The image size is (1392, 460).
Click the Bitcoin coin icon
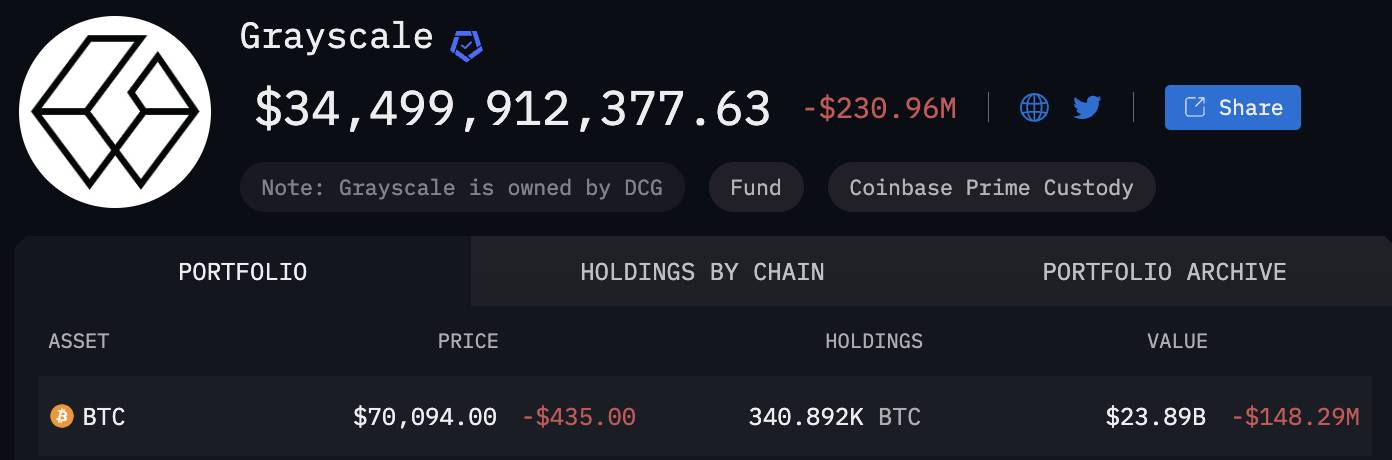62,416
